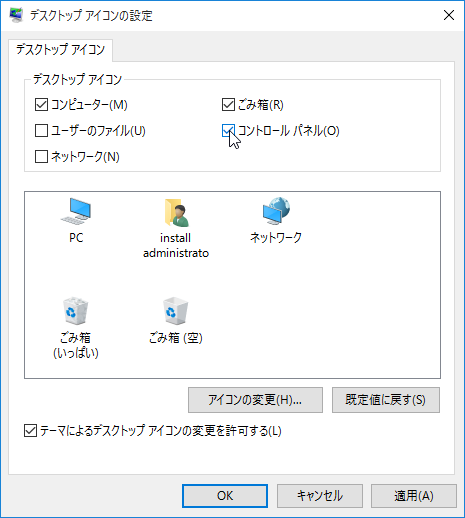Viewport: 465px width, 518px height.
Task: Click the dialog's title bar monitor icon
Action: coord(16,15)
